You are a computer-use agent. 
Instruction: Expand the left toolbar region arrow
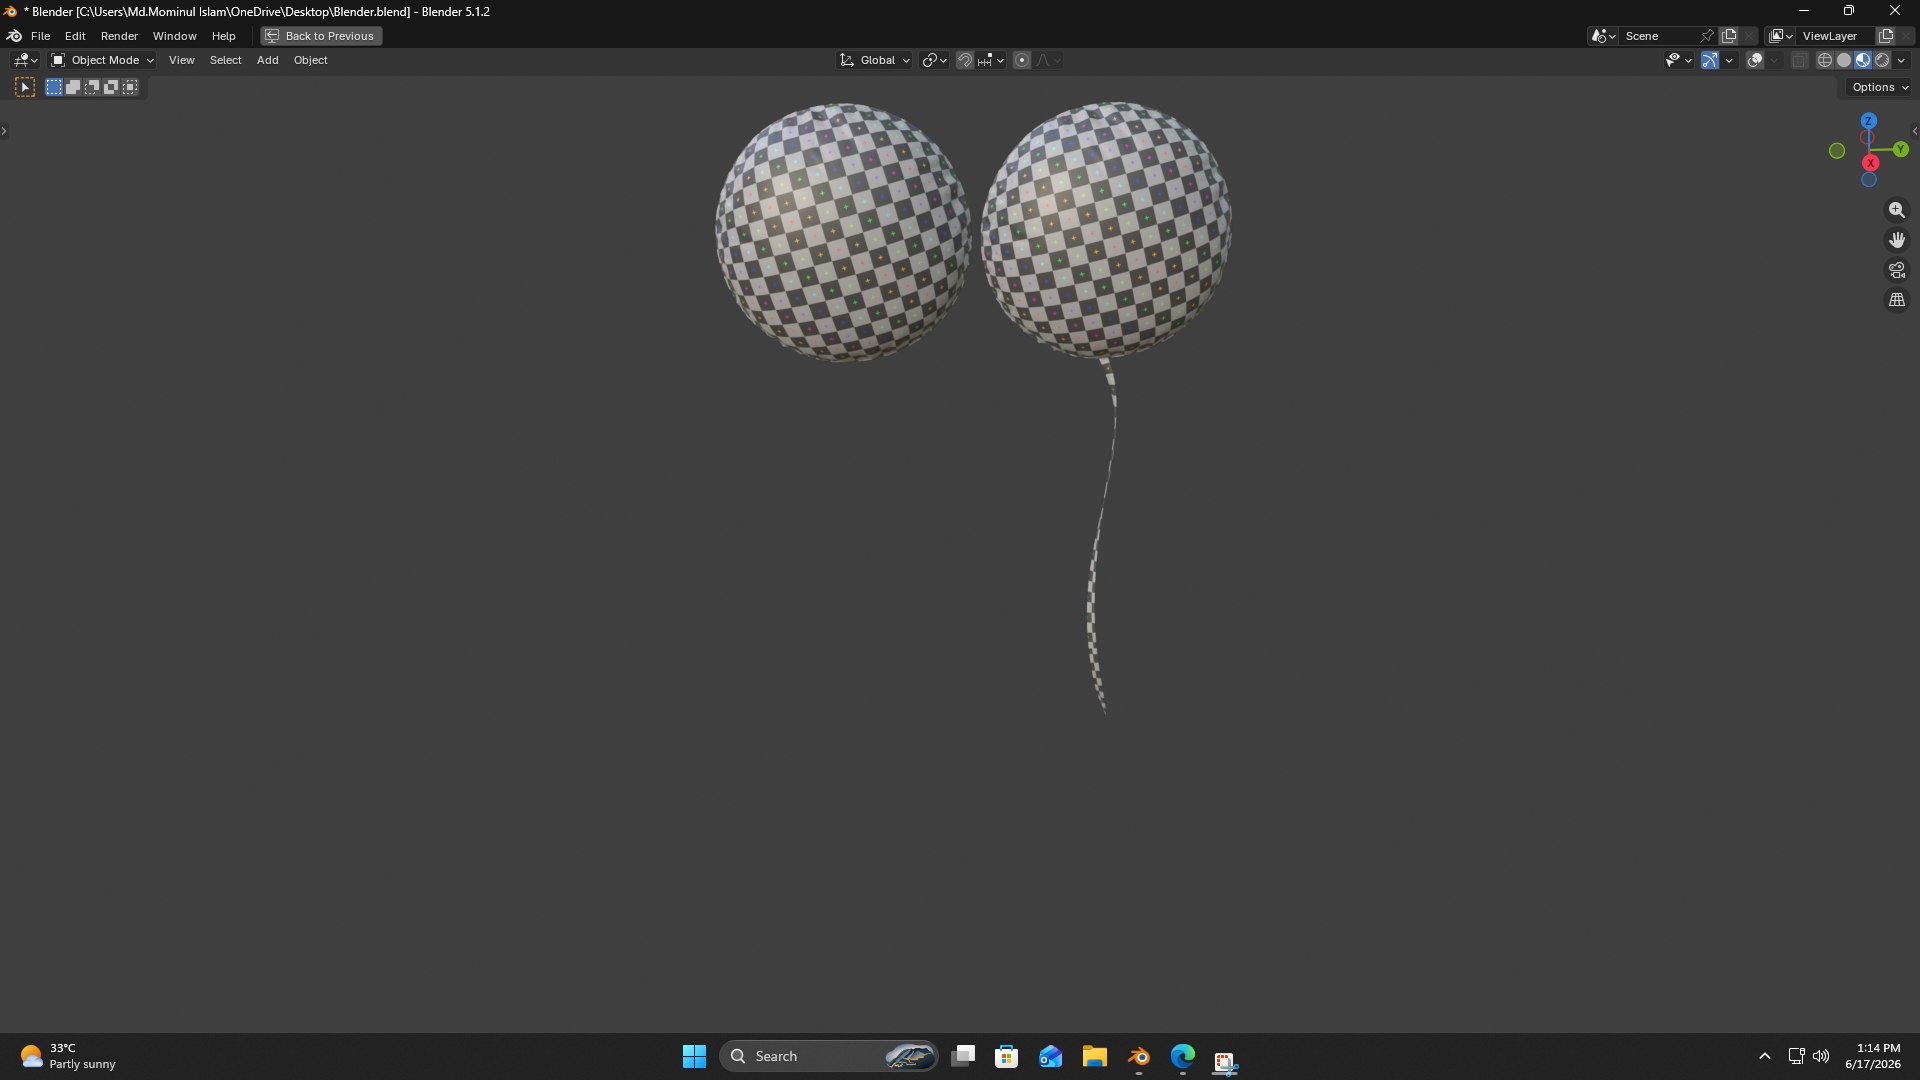click(x=4, y=131)
